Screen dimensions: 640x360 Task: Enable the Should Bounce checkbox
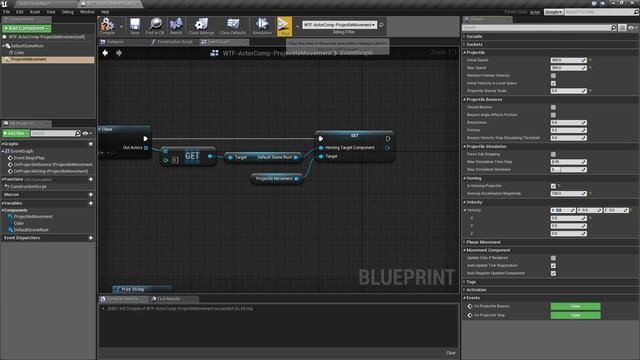click(x=553, y=107)
